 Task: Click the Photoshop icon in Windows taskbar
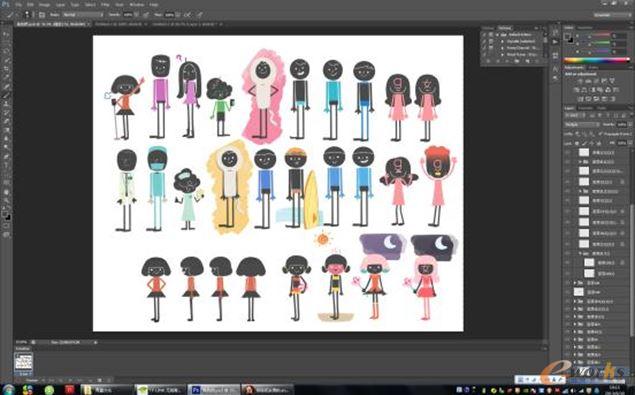click(x=213, y=390)
